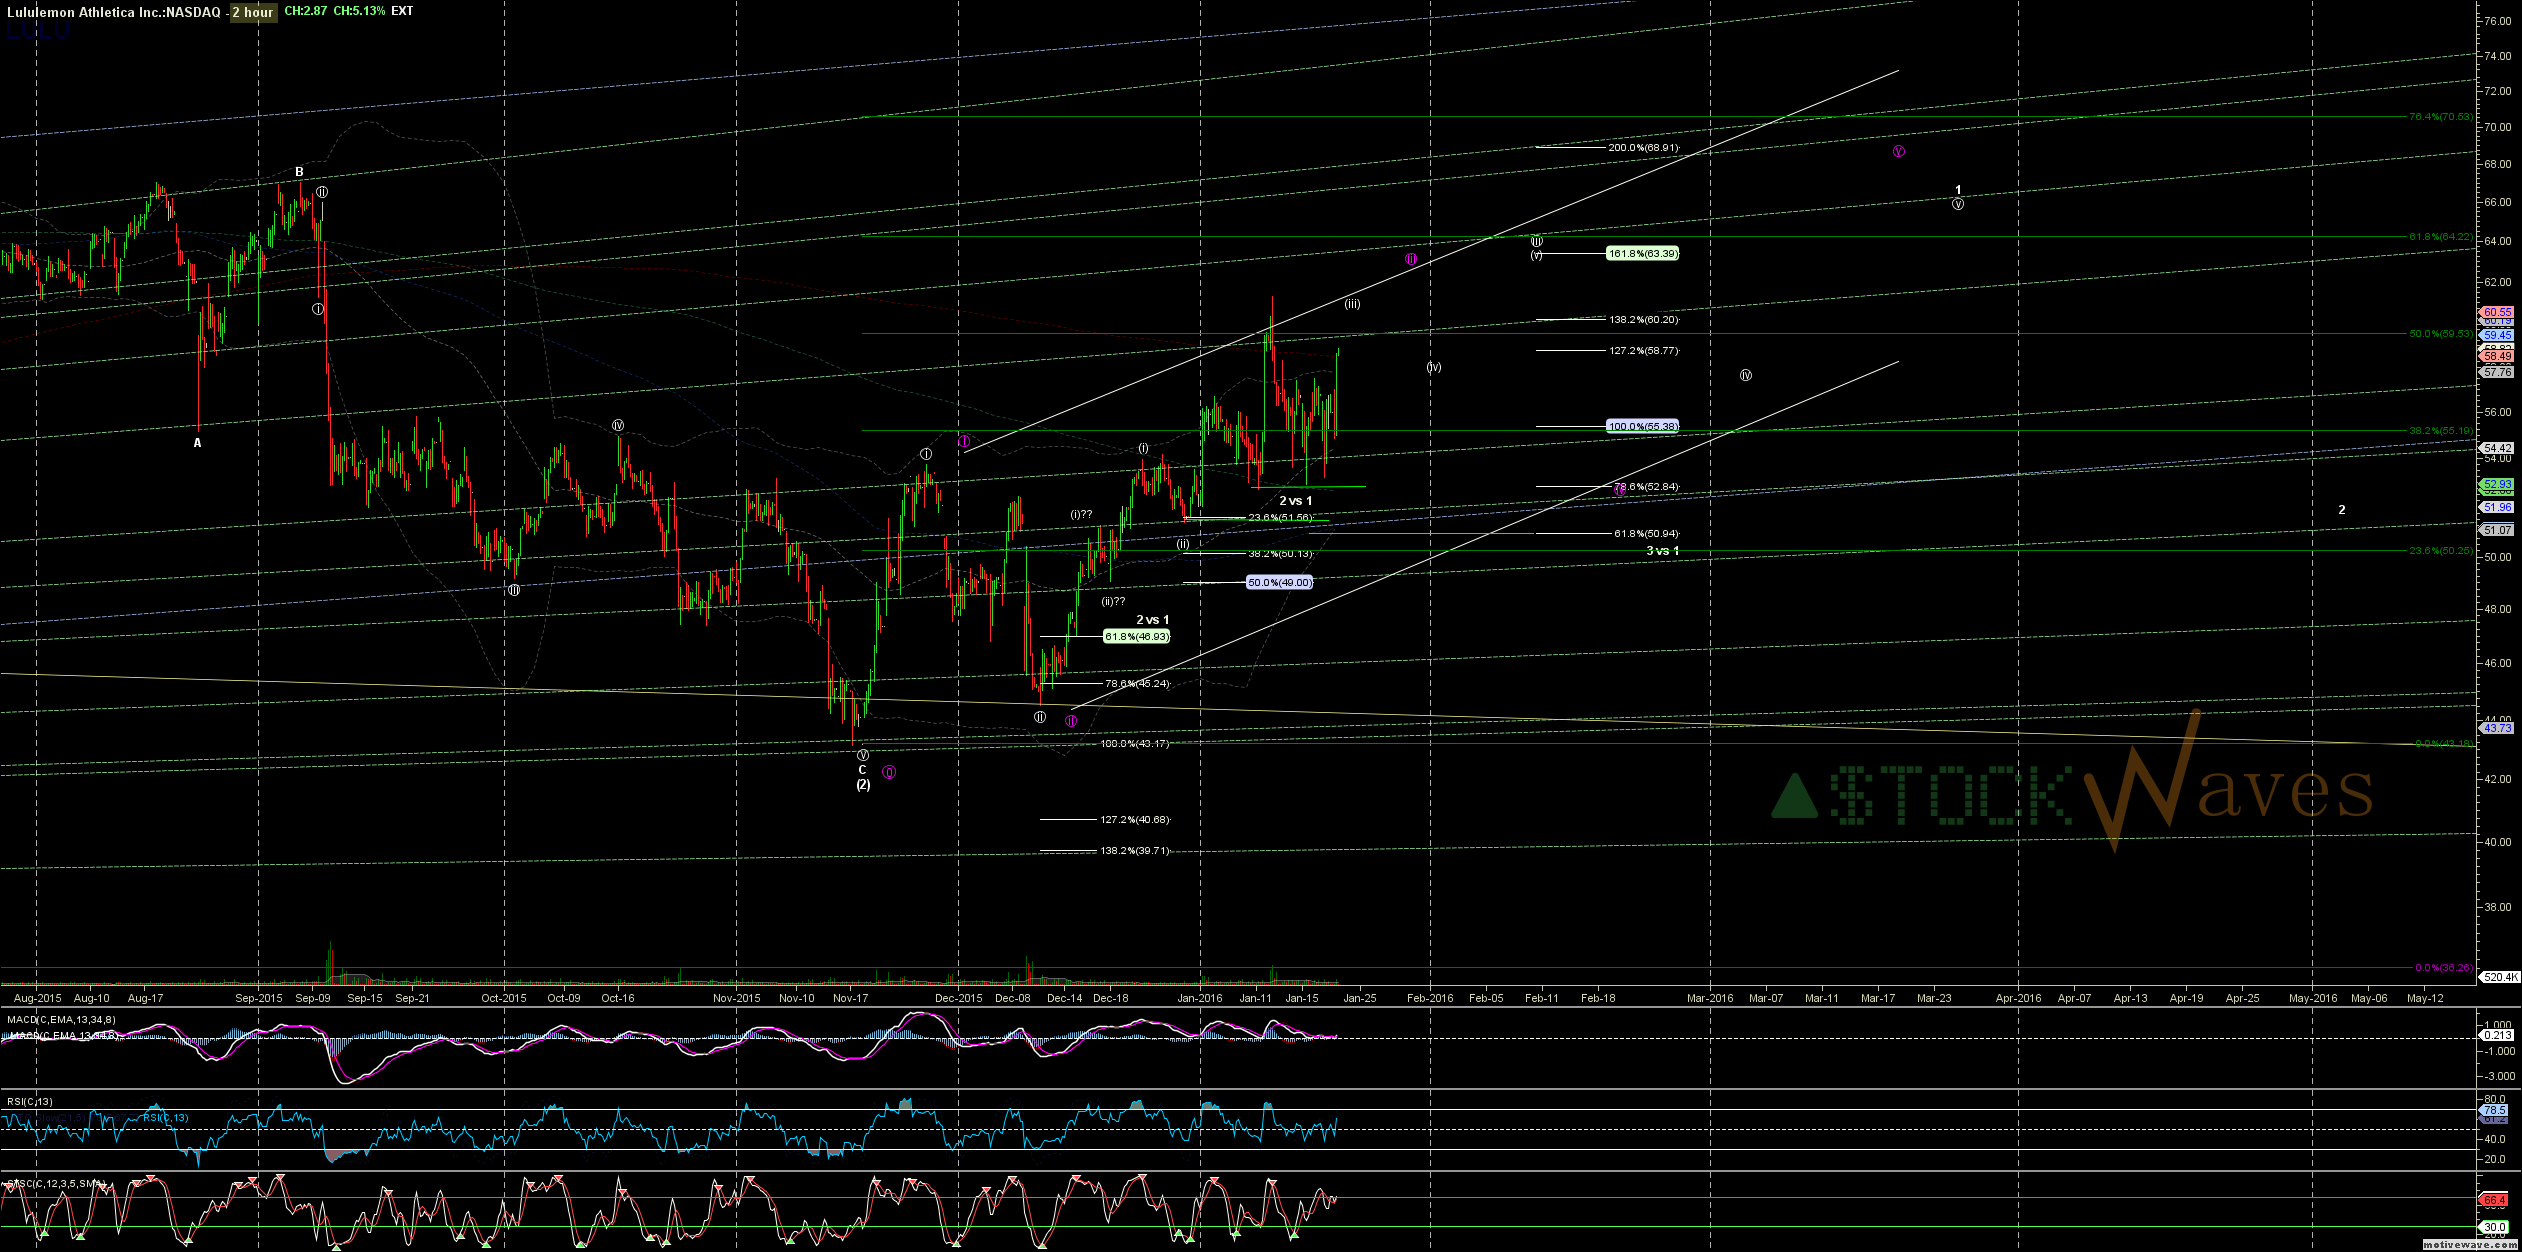Image resolution: width=2522 pixels, height=1252 pixels.
Task: Click wave label B at the September high
Action: pyautogui.click(x=299, y=173)
